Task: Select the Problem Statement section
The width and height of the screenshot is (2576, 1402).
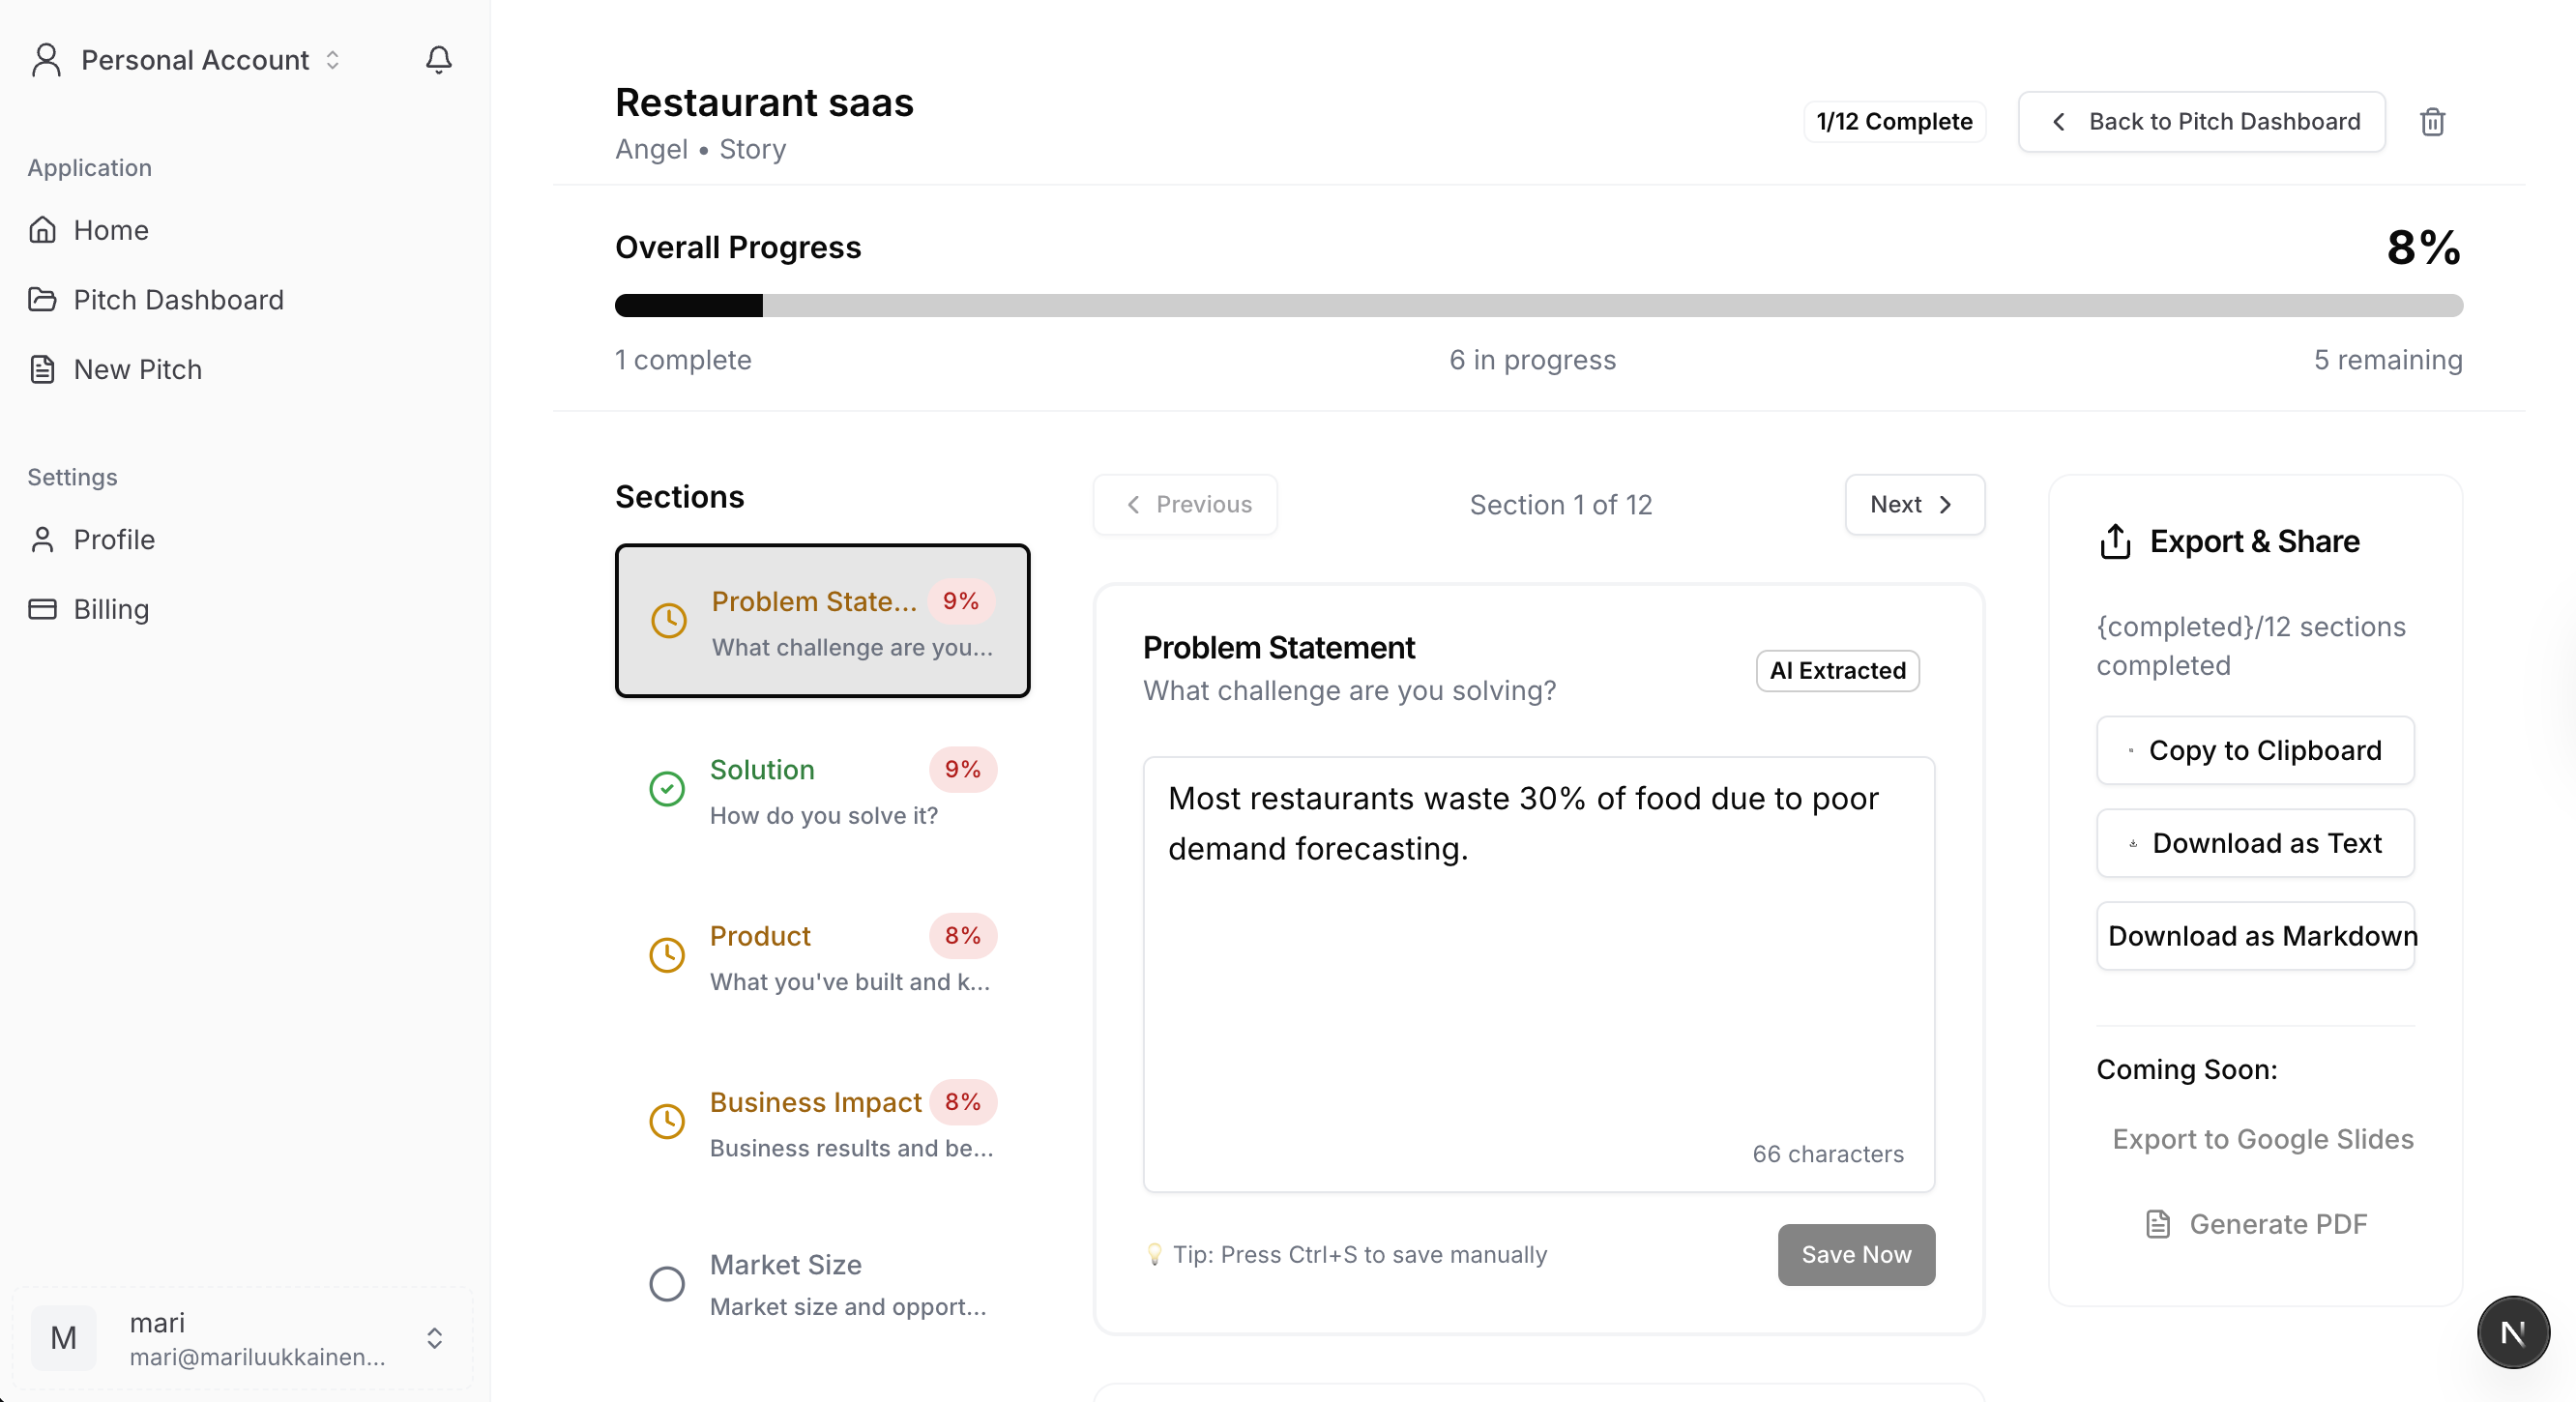Action: (x=822, y=621)
